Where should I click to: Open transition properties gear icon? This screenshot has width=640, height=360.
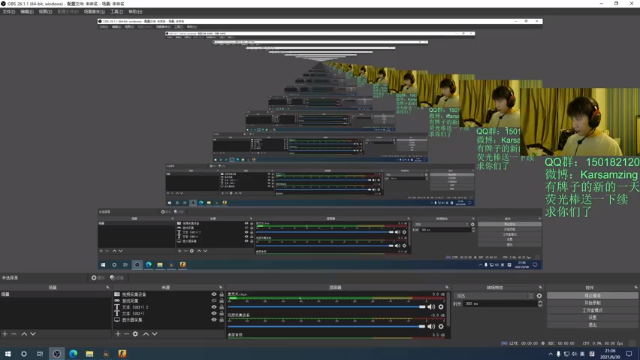coord(540,296)
